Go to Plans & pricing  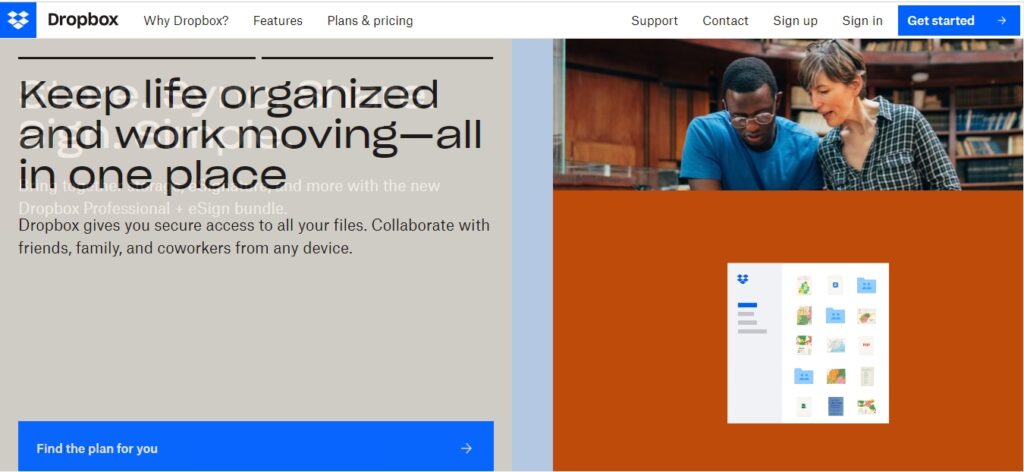point(370,21)
